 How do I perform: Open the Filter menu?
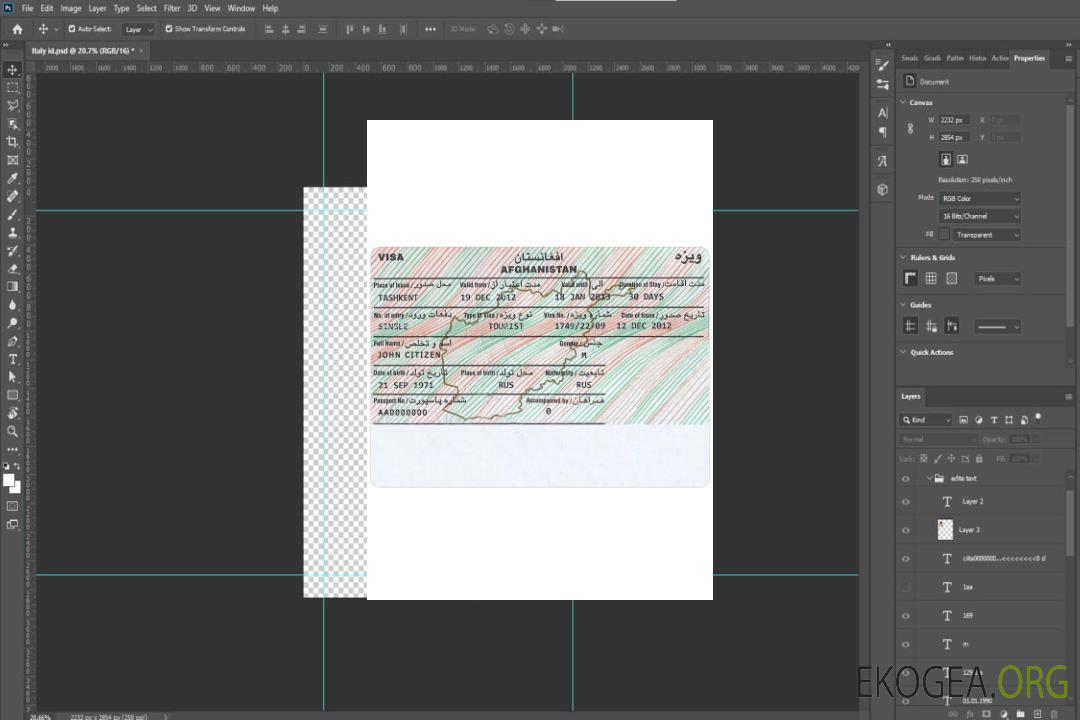pos(172,8)
